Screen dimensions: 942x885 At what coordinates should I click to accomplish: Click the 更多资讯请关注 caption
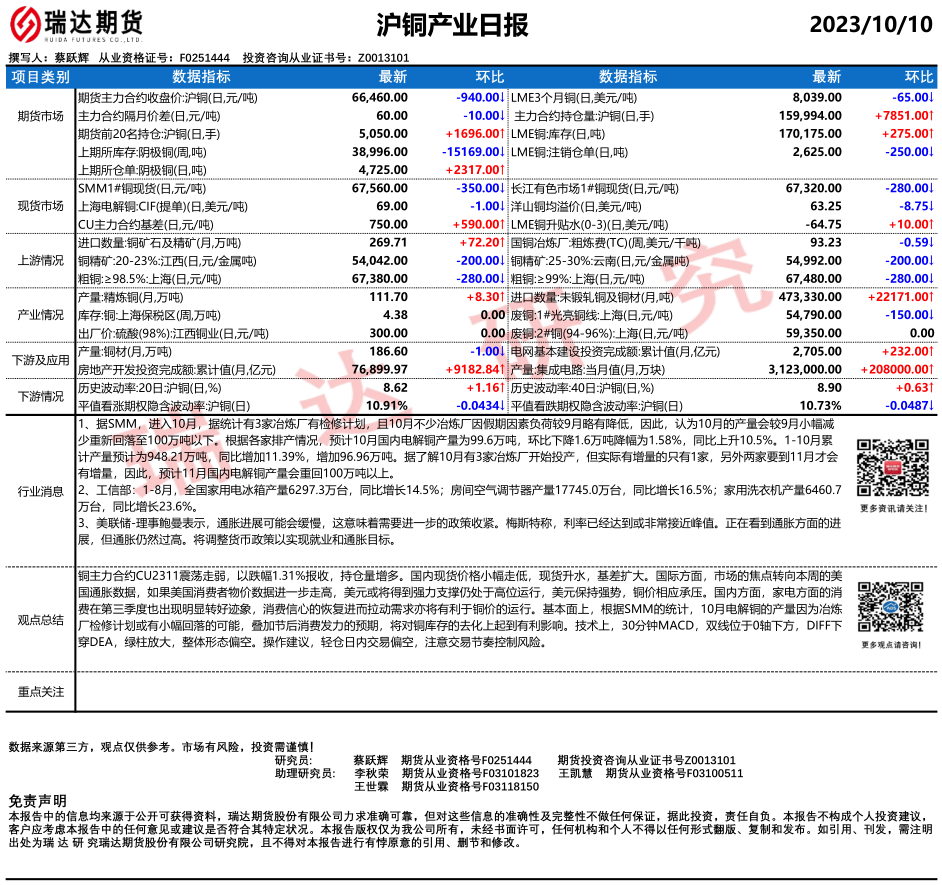[x=885, y=508]
